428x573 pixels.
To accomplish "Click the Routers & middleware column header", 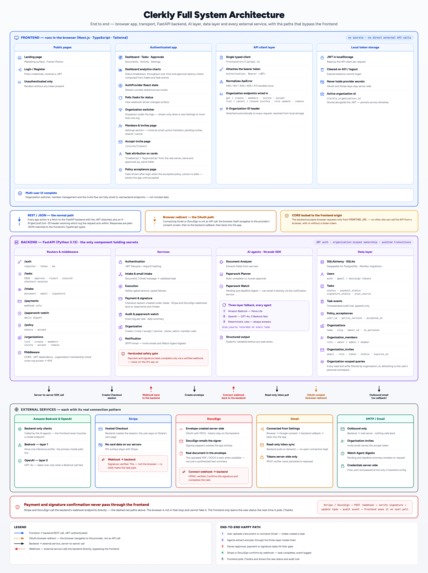I will point(63,252).
